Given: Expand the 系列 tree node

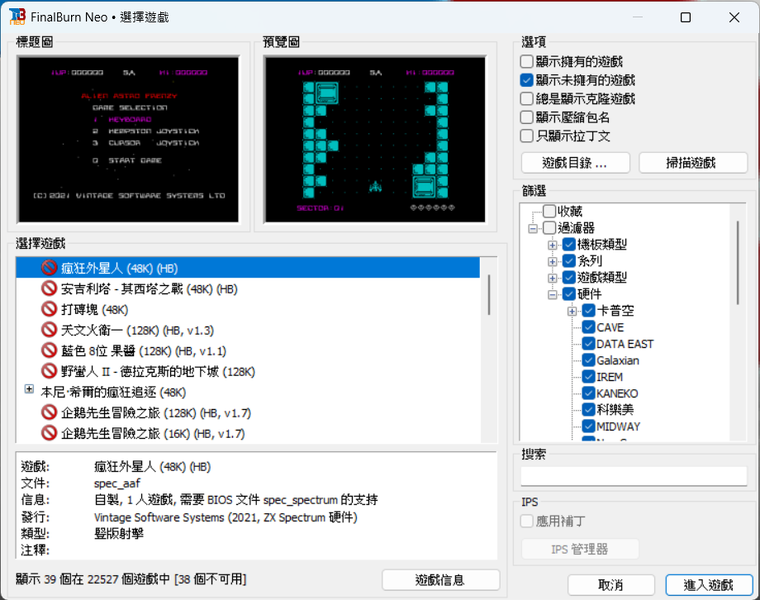Looking at the screenshot, I should pyautogui.click(x=552, y=262).
